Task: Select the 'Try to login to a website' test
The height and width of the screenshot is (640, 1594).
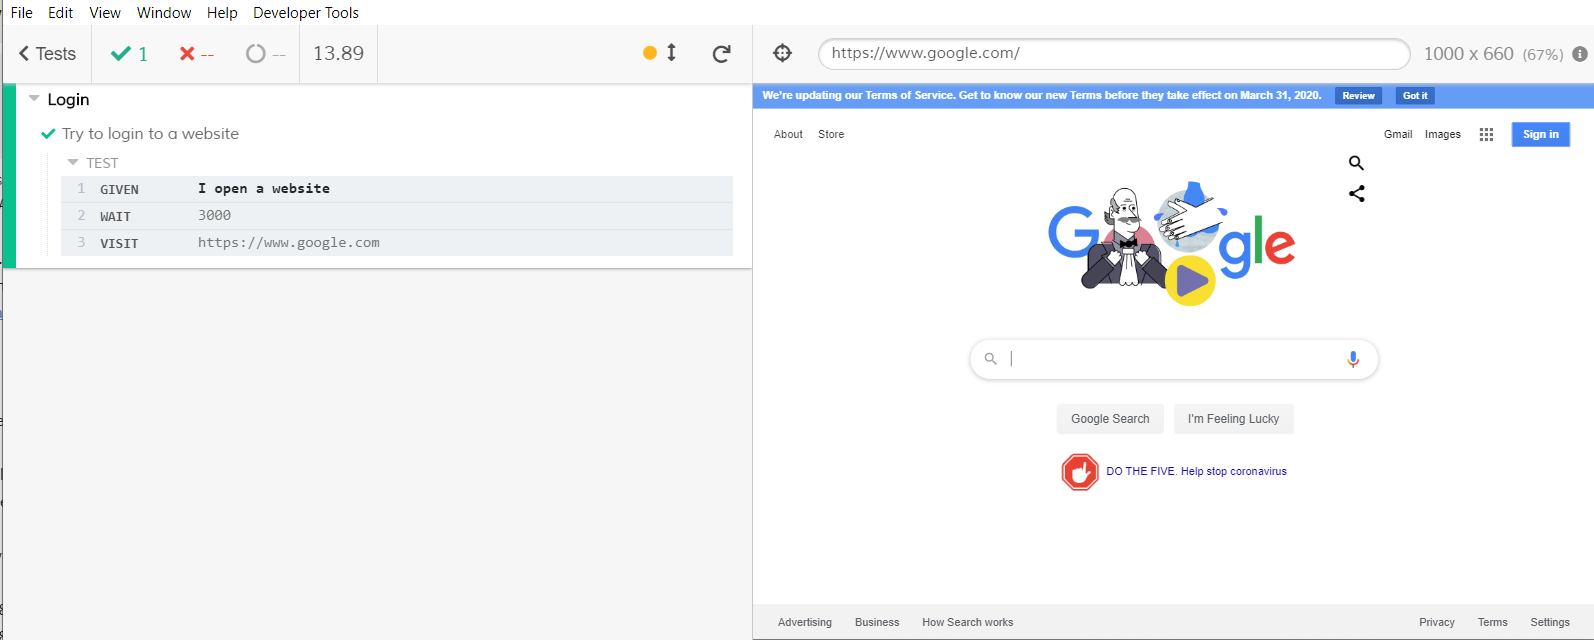Action: [150, 134]
